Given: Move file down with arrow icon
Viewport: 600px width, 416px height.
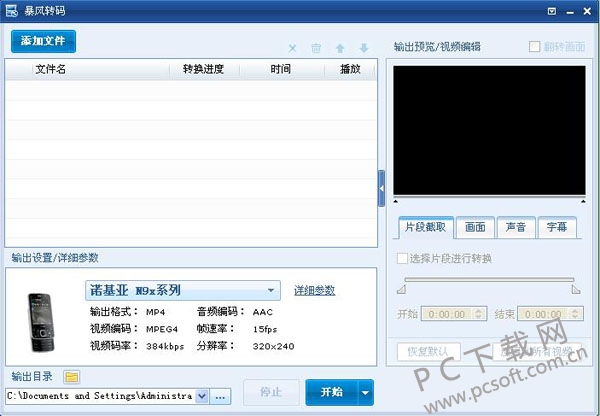Looking at the screenshot, I should (x=364, y=48).
